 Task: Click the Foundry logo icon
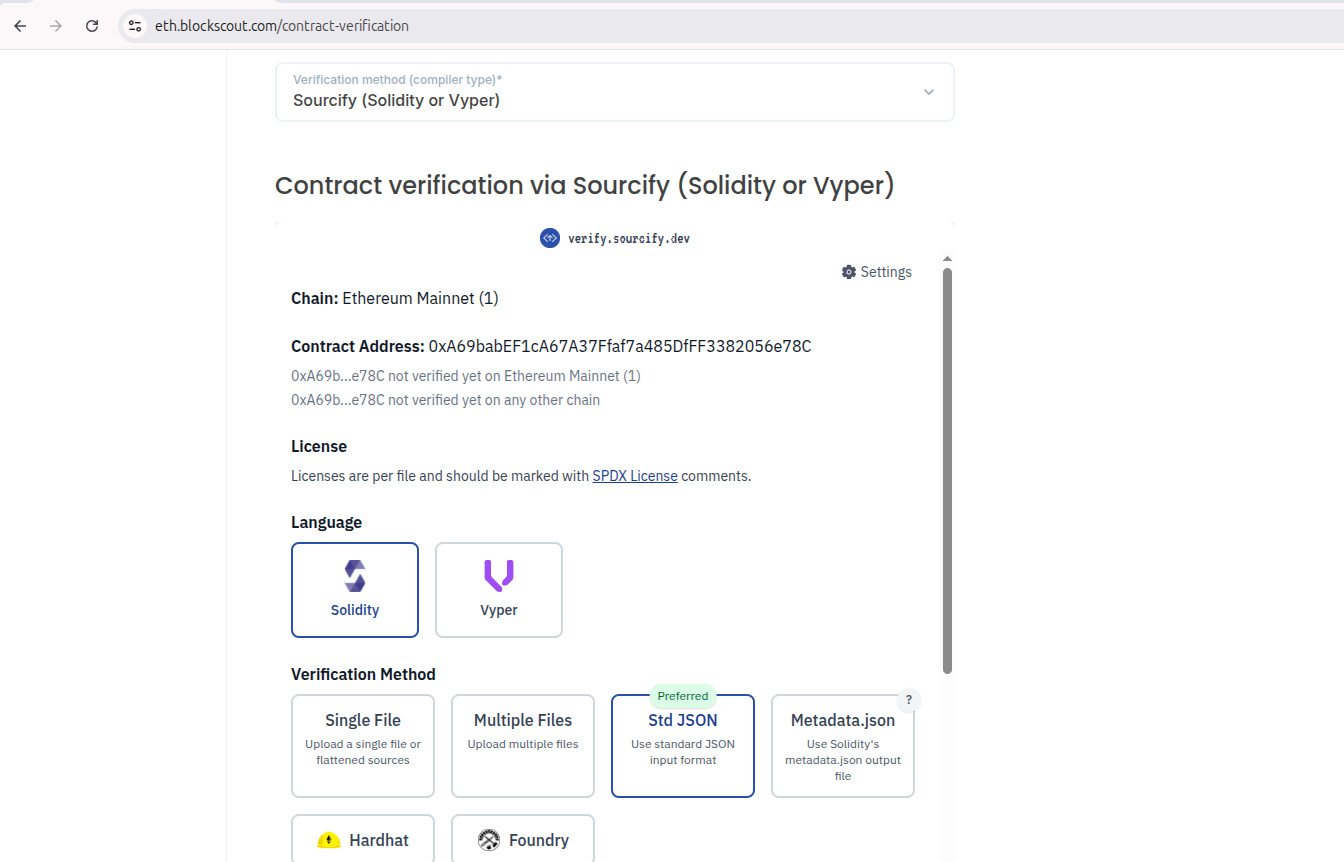pos(489,840)
